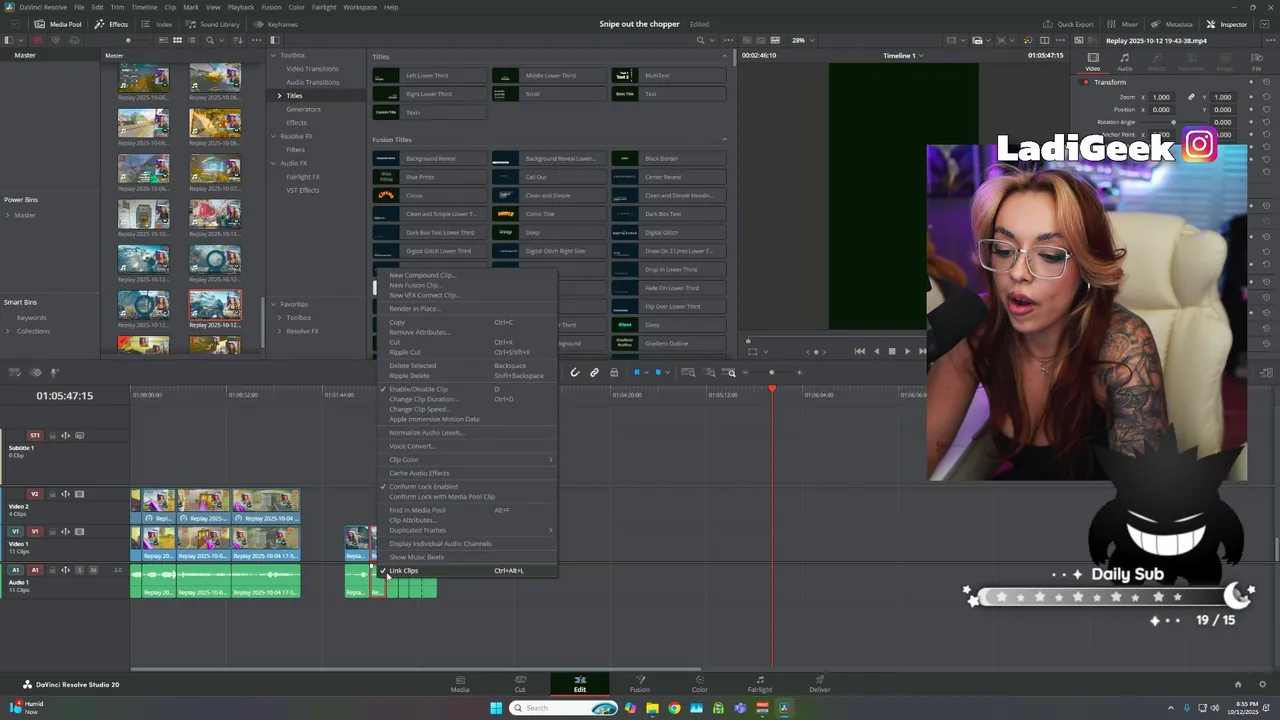Click Windows taskbar Search box
1280x720 pixels.
tap(563, 708)
